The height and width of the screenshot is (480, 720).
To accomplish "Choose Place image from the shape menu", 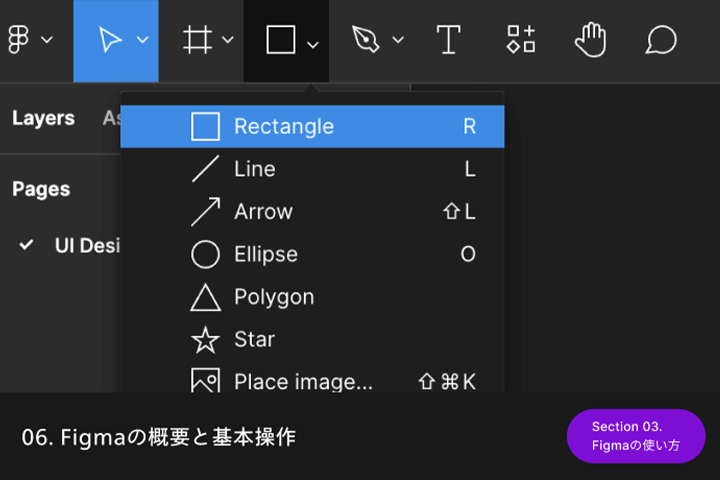I will tap(312, 377).
